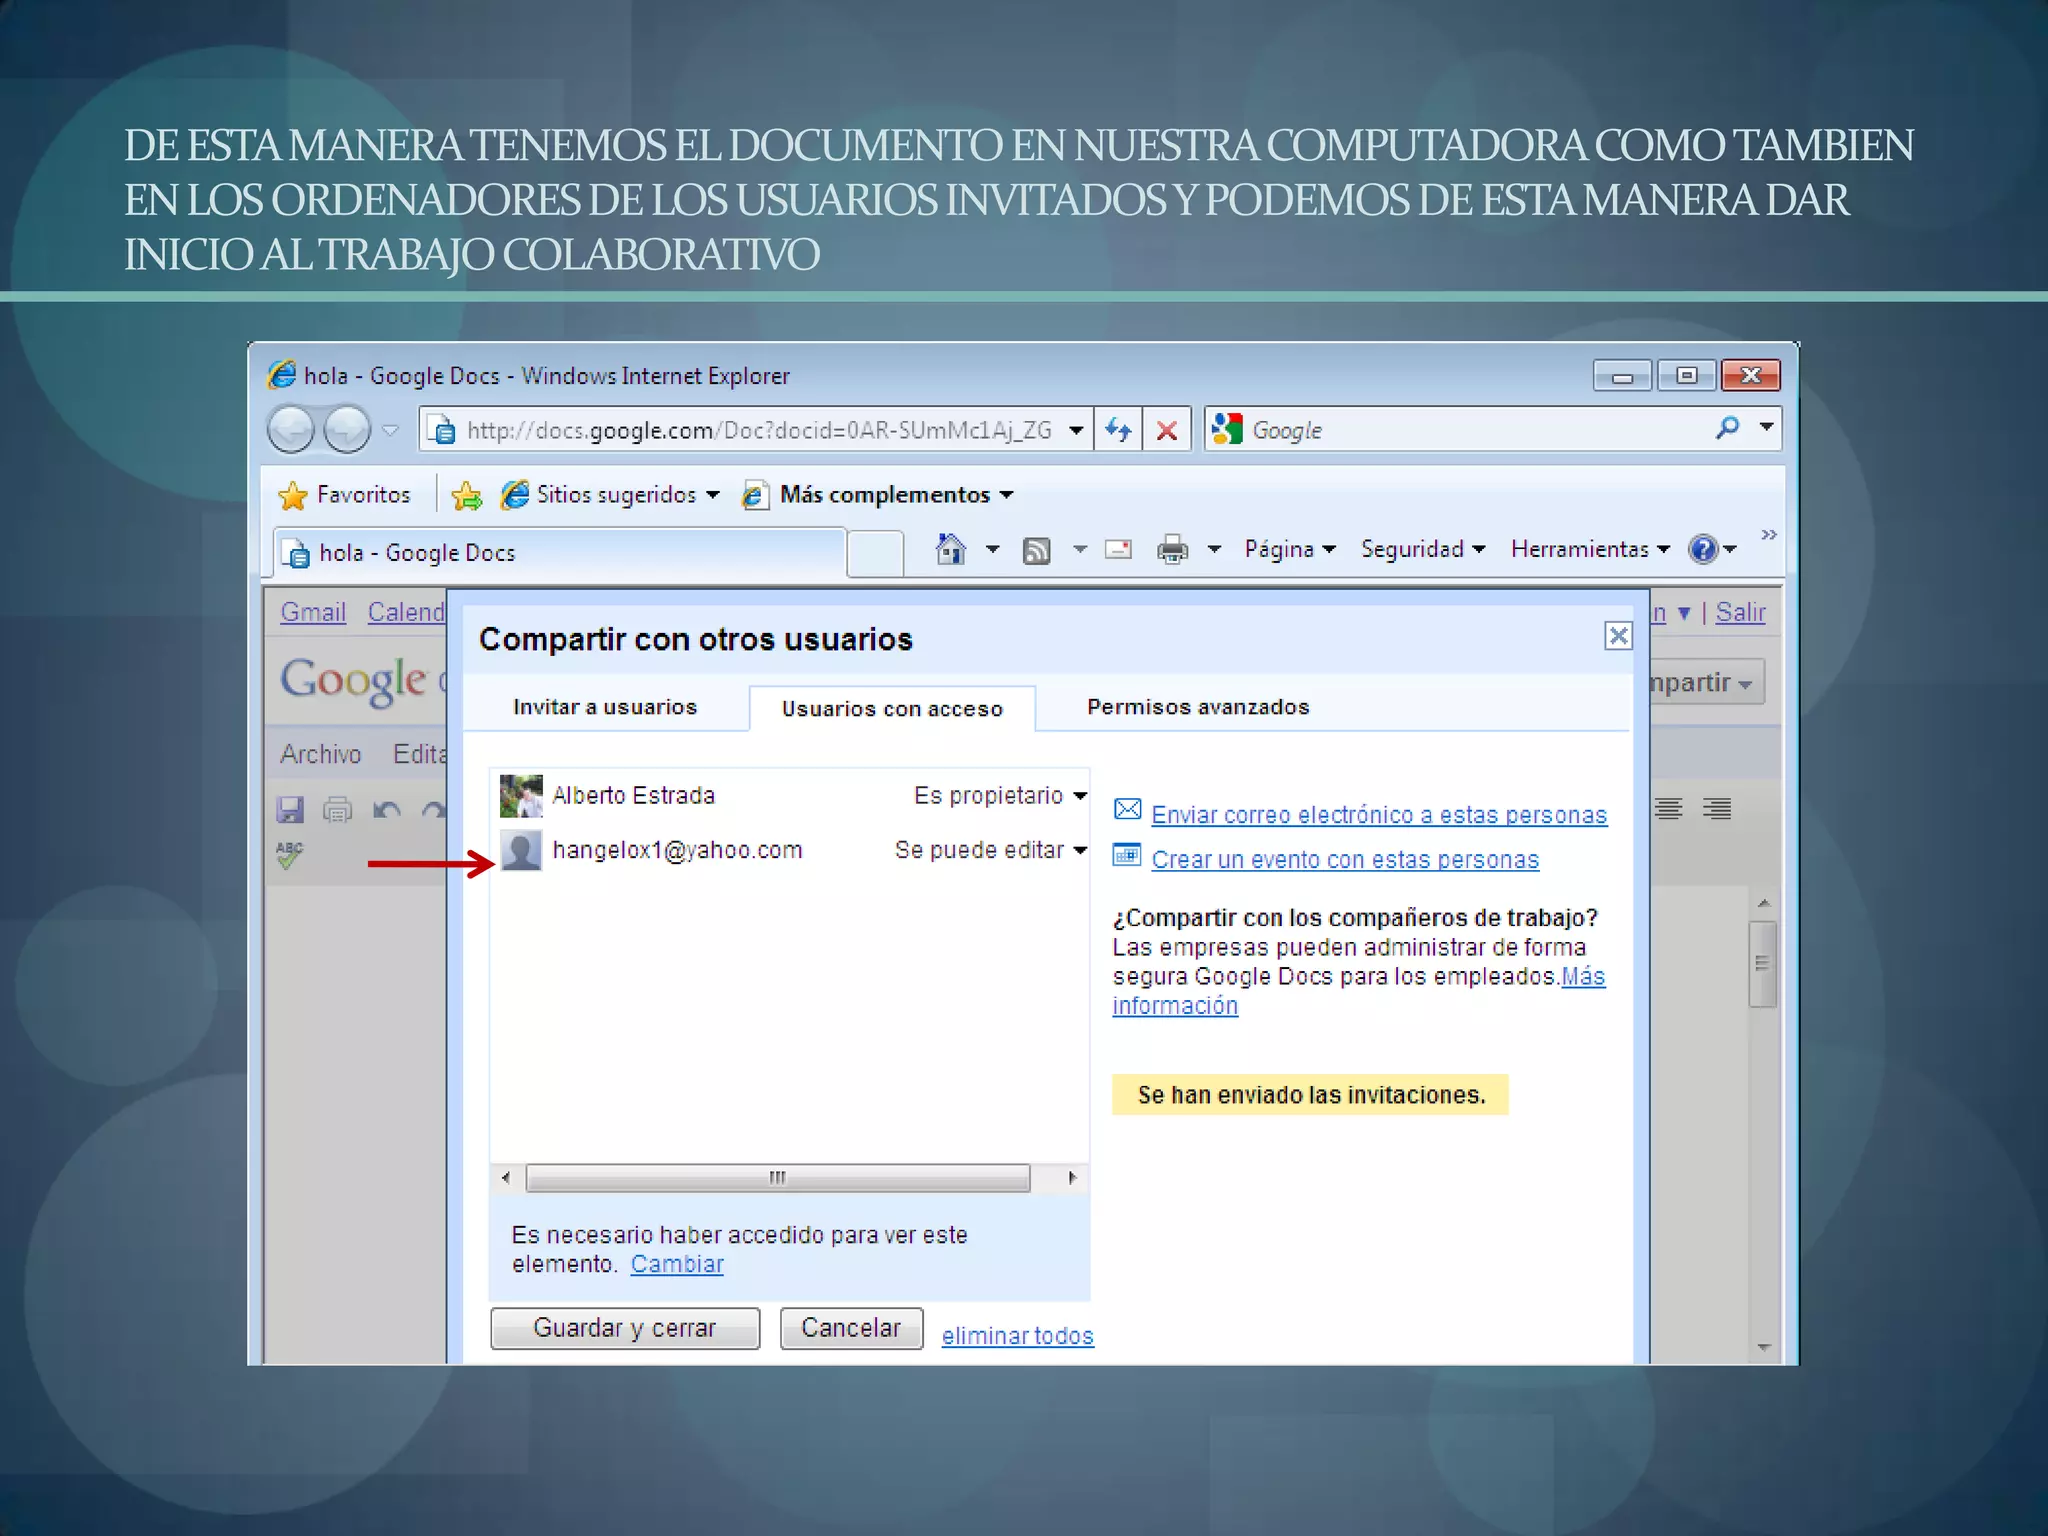The width and height of the screenshot is (2048, 1536).
Task: Click the Undo arrow in Docs
Action: (386, 809)
